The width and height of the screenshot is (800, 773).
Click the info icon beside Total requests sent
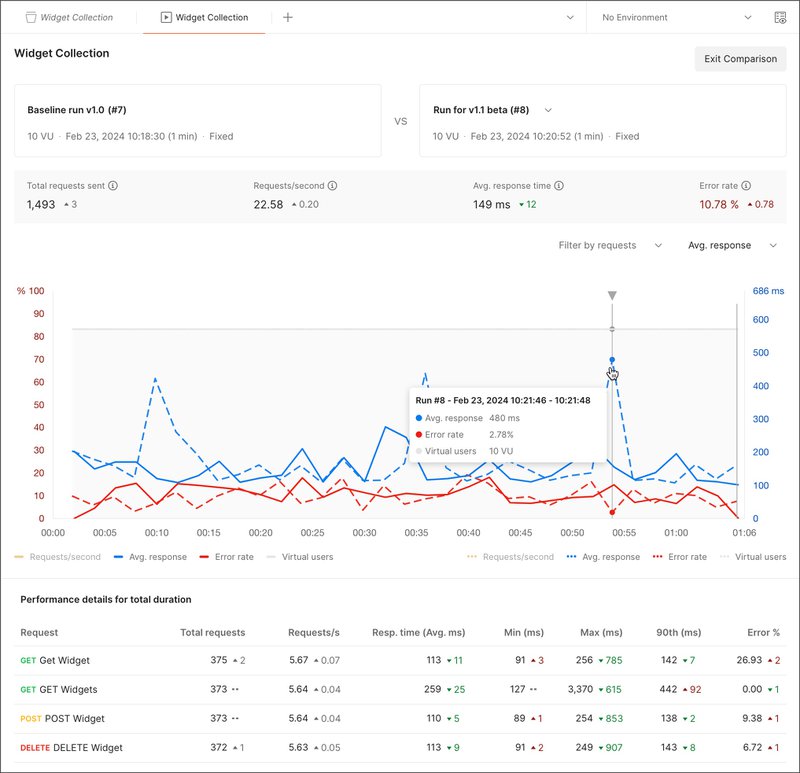pos(113,185)
